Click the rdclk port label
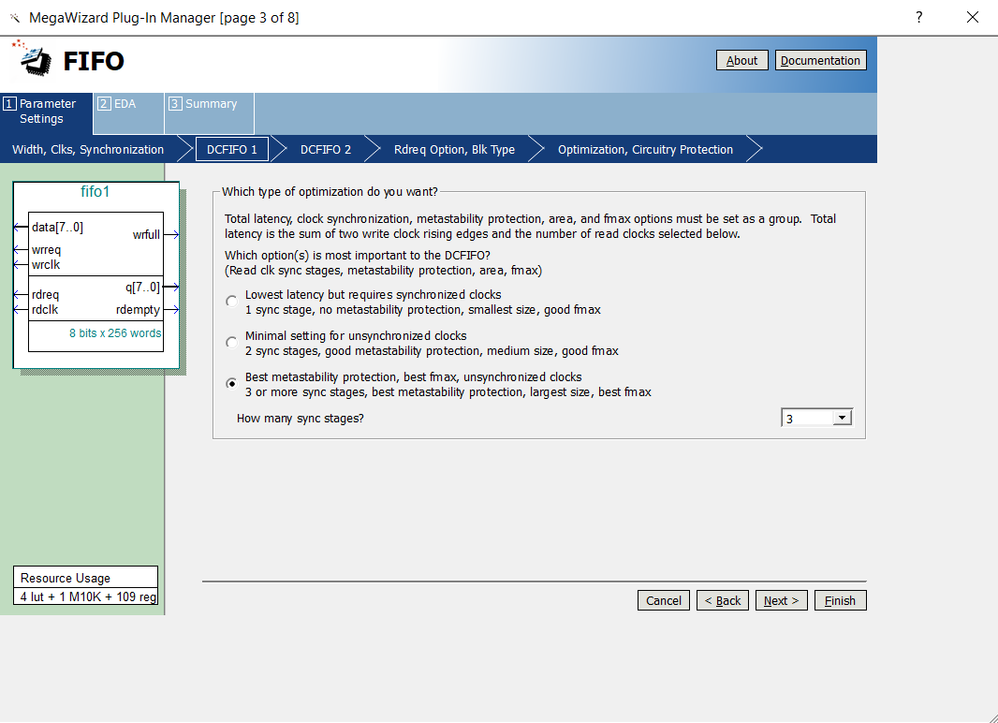Screen dimensions: 998x723 point(45,310)
